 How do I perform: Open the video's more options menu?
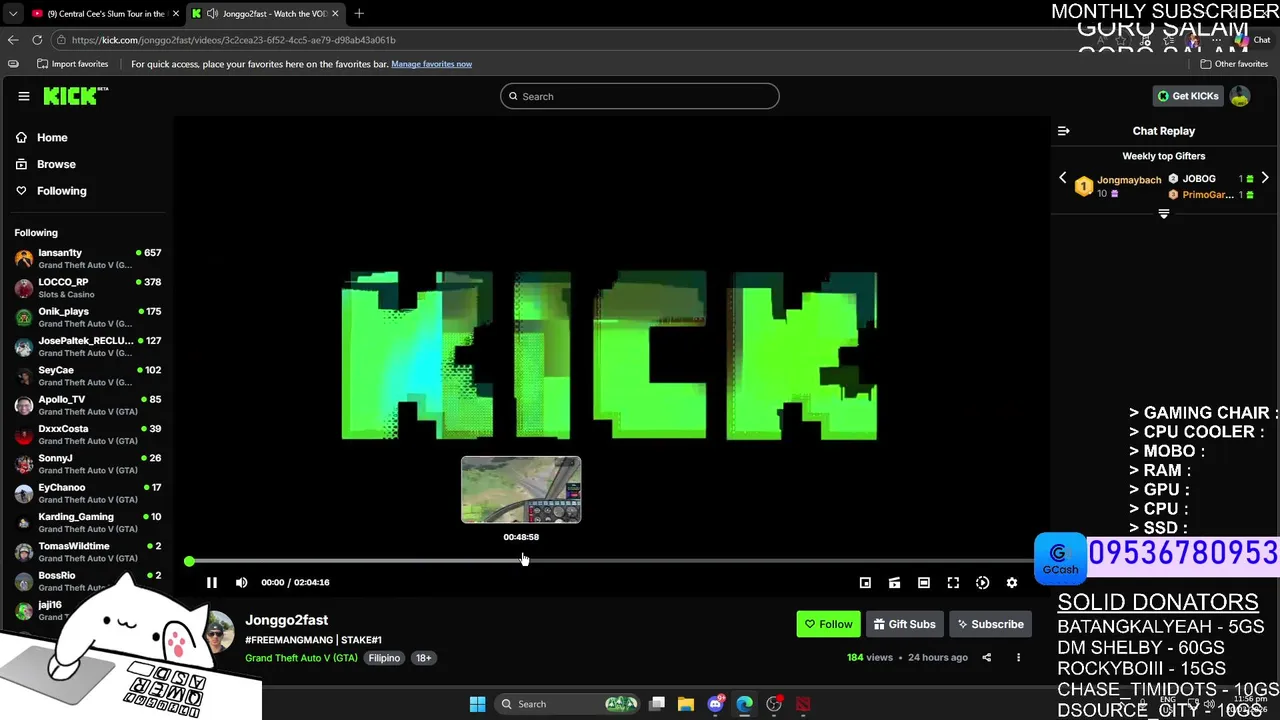click(x=1018, y=657)
